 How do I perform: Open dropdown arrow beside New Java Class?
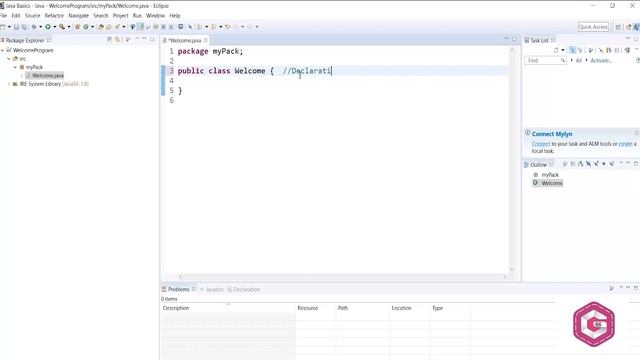(x=92, y=27)
